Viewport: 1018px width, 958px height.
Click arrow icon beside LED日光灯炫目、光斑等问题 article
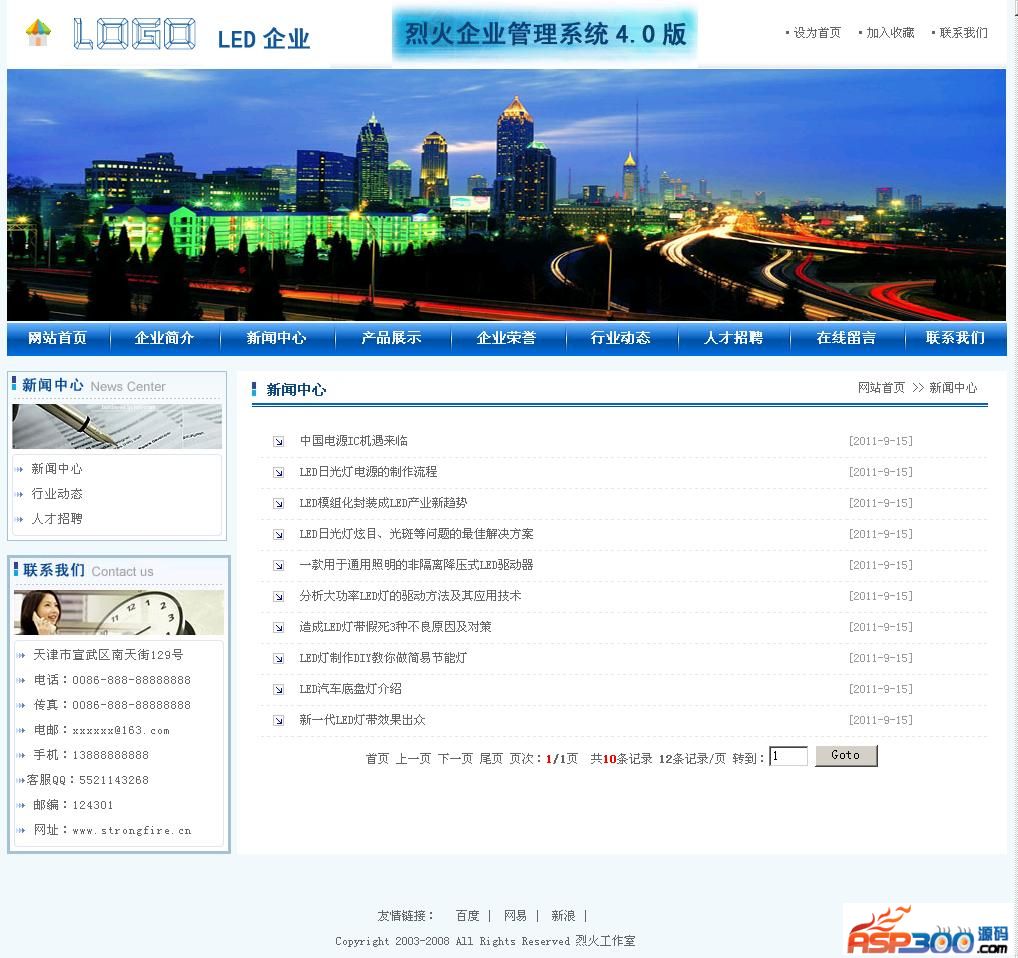point(279,534)
